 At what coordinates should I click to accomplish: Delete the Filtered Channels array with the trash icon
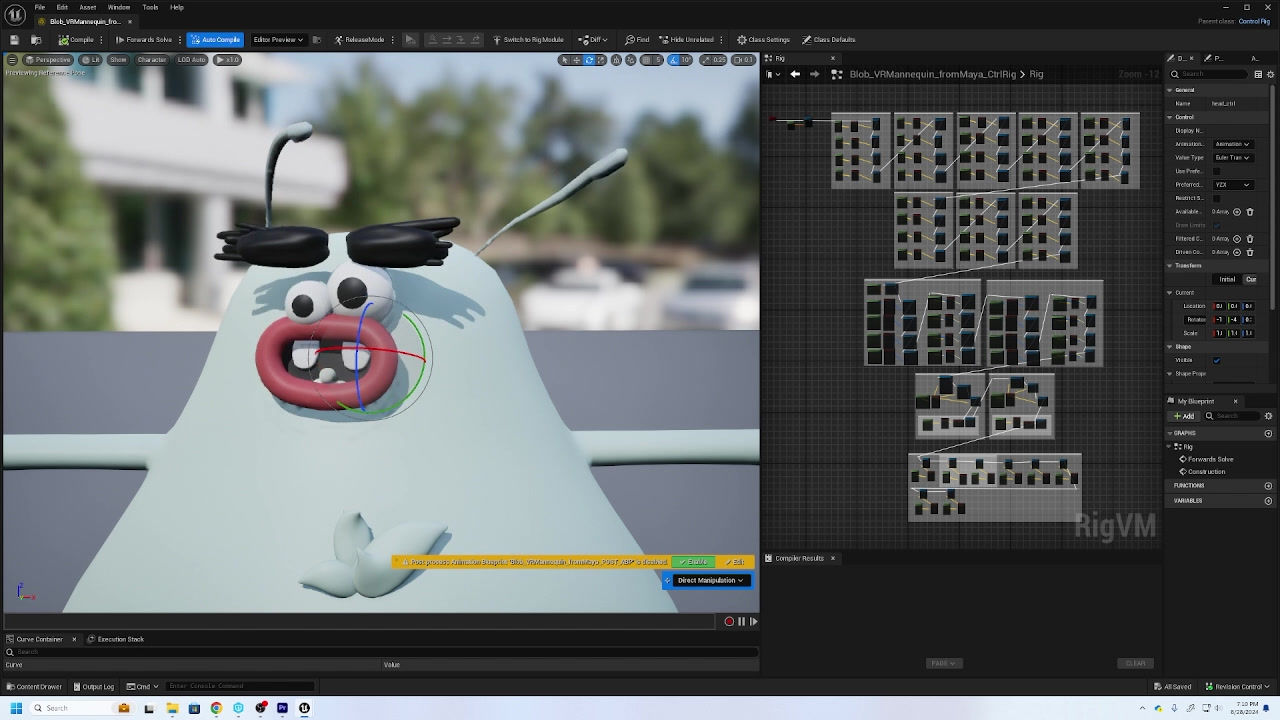pyautogui.click(x=1249, y=239)
